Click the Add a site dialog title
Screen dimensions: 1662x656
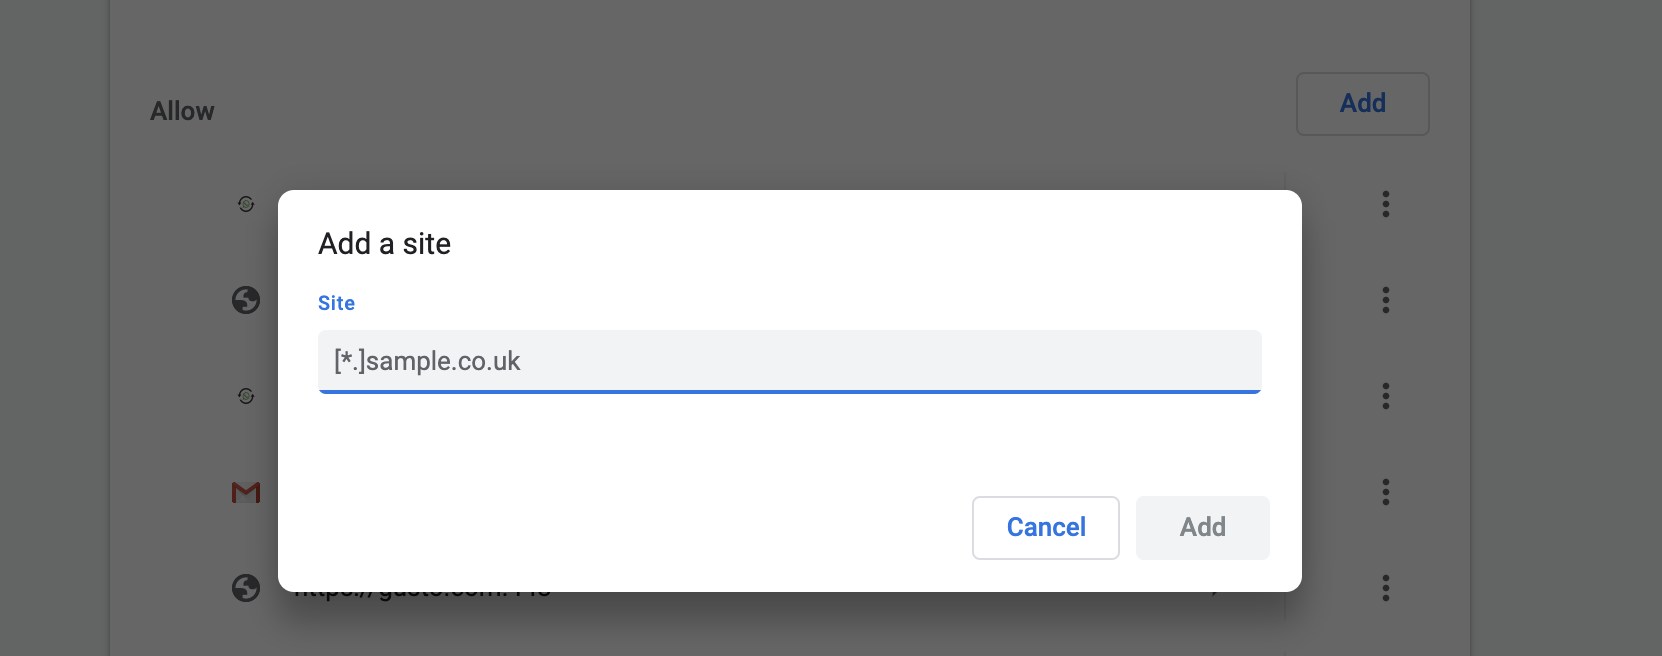coord(384,244)
